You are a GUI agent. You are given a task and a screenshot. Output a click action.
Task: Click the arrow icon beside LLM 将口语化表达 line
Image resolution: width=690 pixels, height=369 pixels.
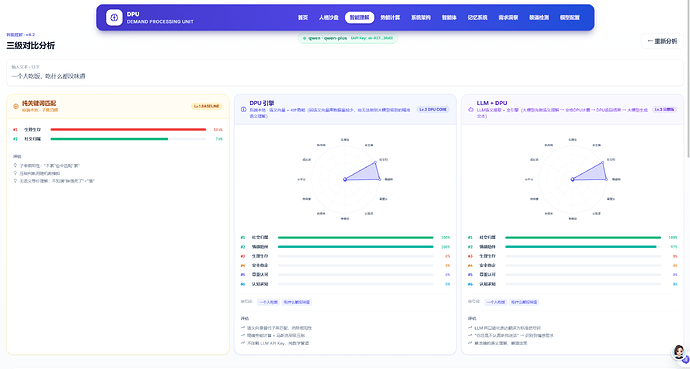tap(470, 328)
